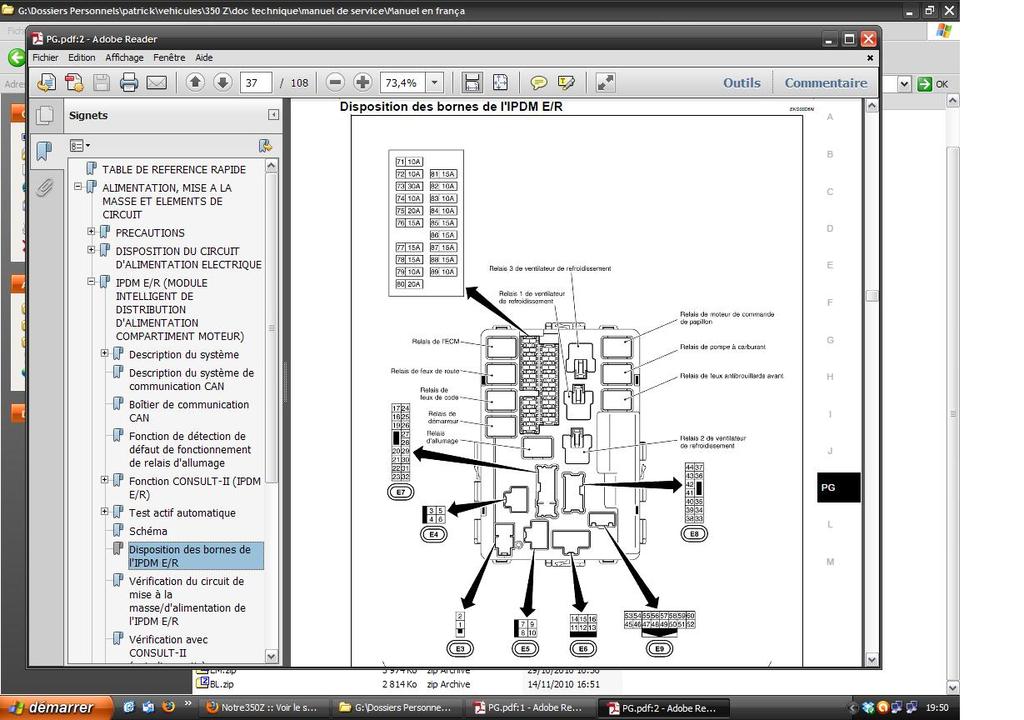This screenshot has width=1024, height=720.
Task: Add a sticky note comment
Action: point(539,83)
